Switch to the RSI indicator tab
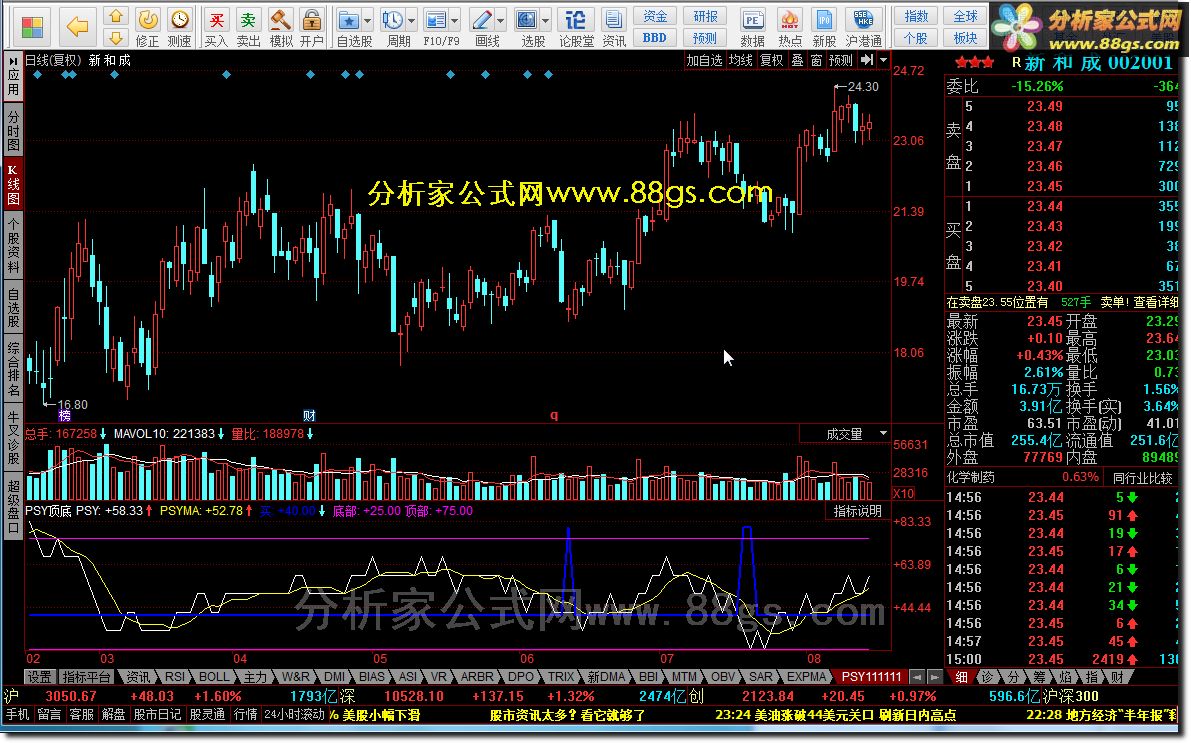 coord(175,676)
